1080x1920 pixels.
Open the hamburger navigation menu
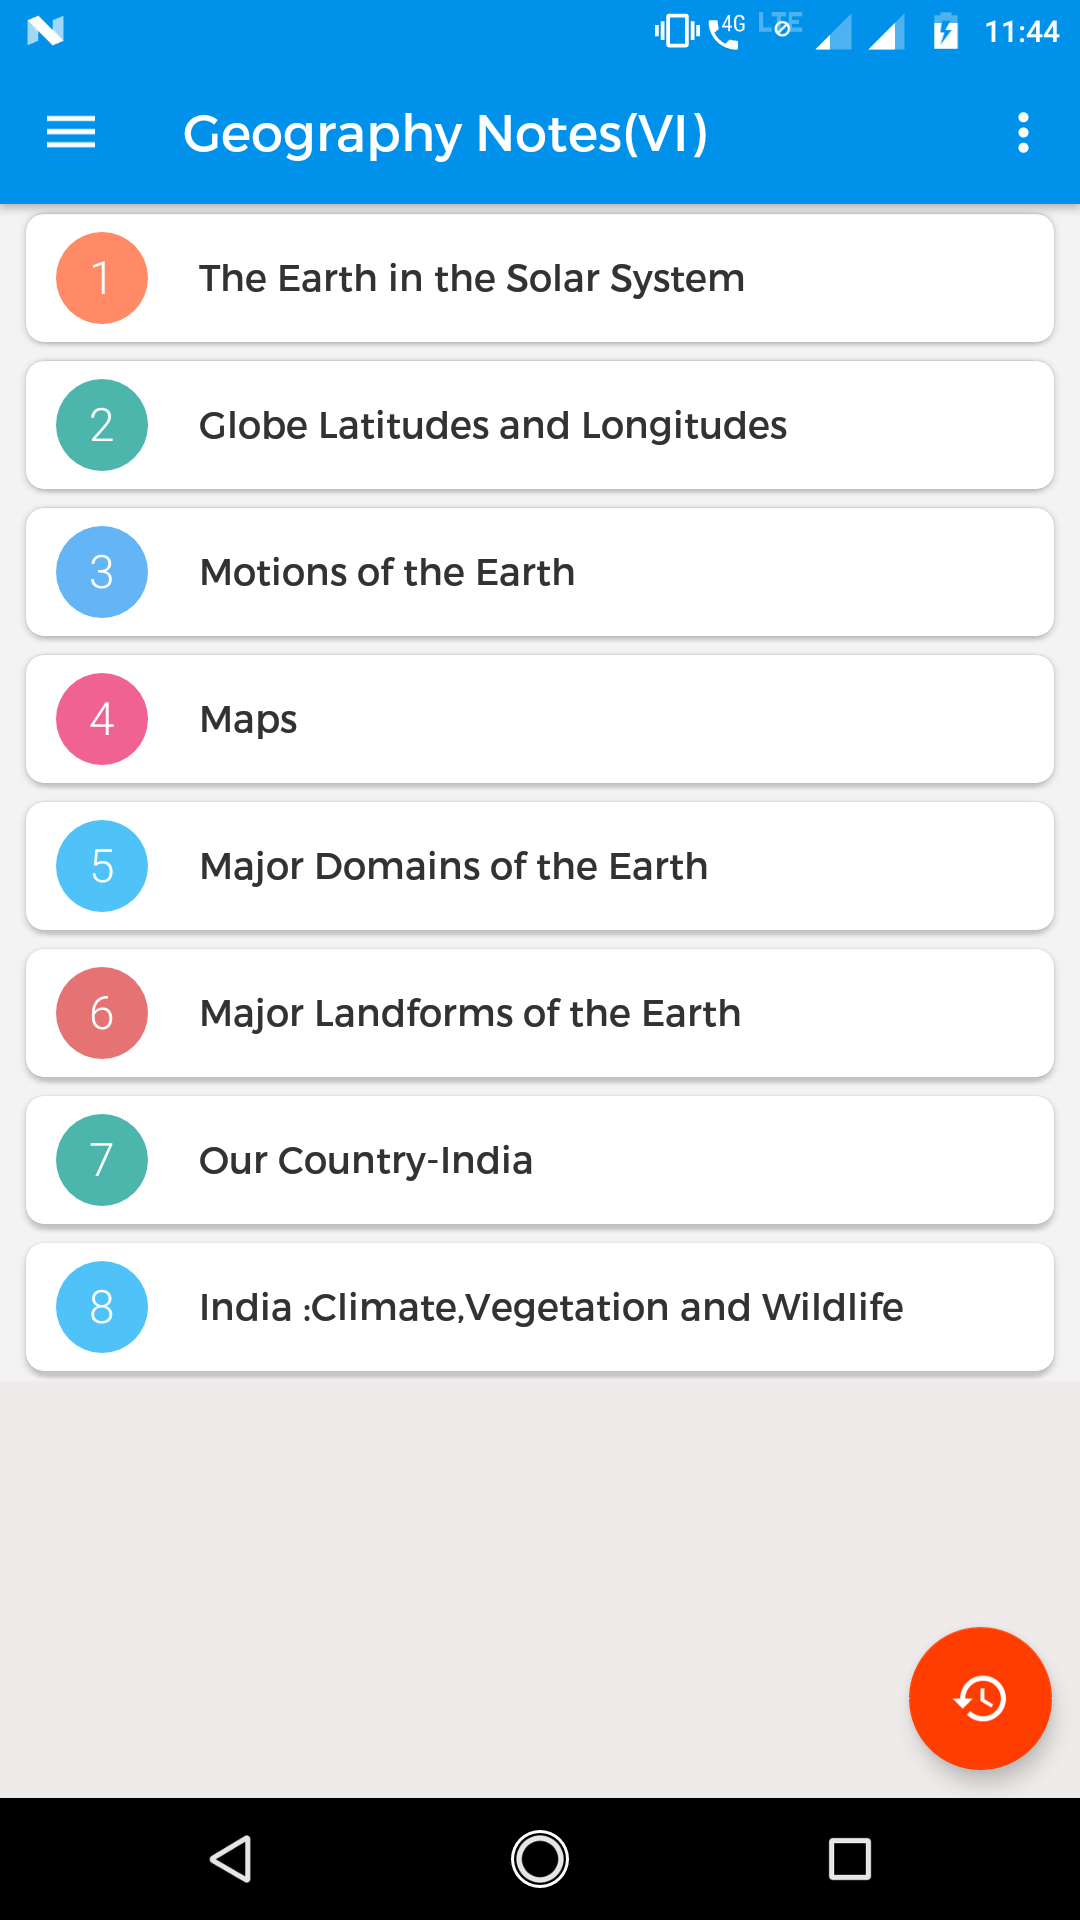71,132
